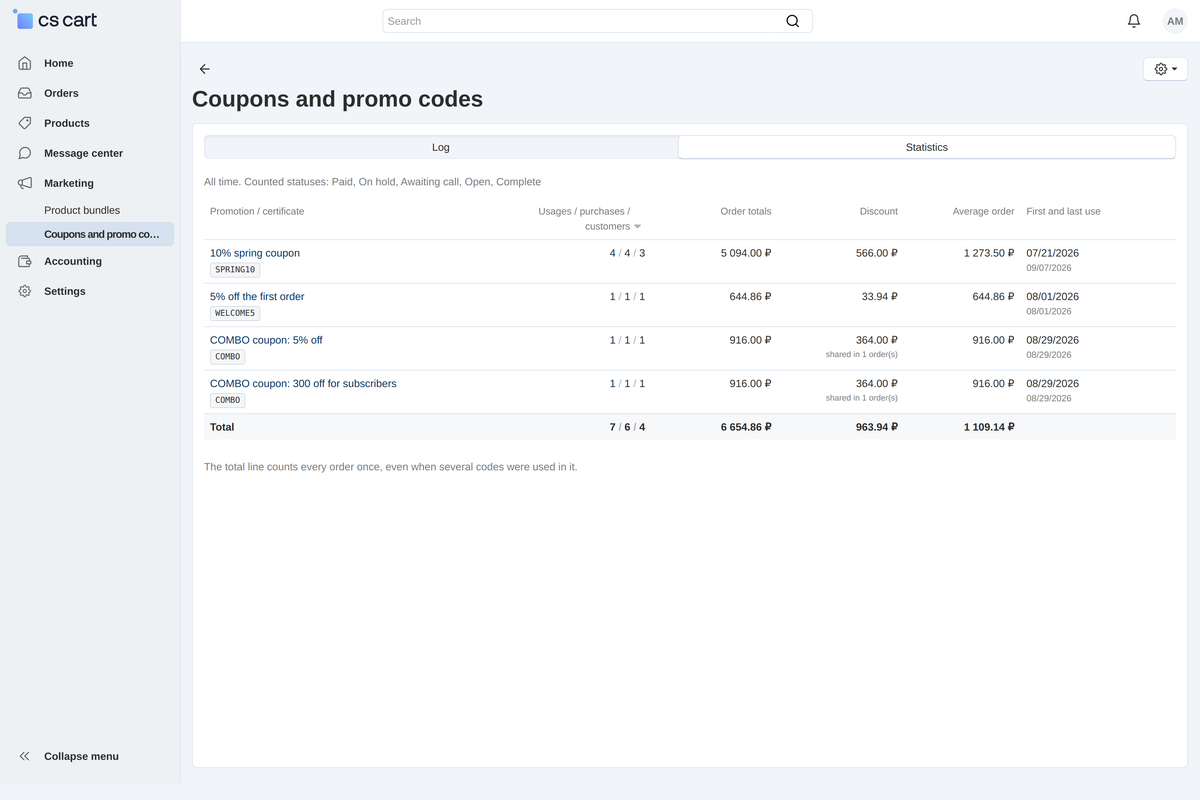Open 5% off the first order link
The height and width of the screenshot is (800, 1200).
(257, 296)
